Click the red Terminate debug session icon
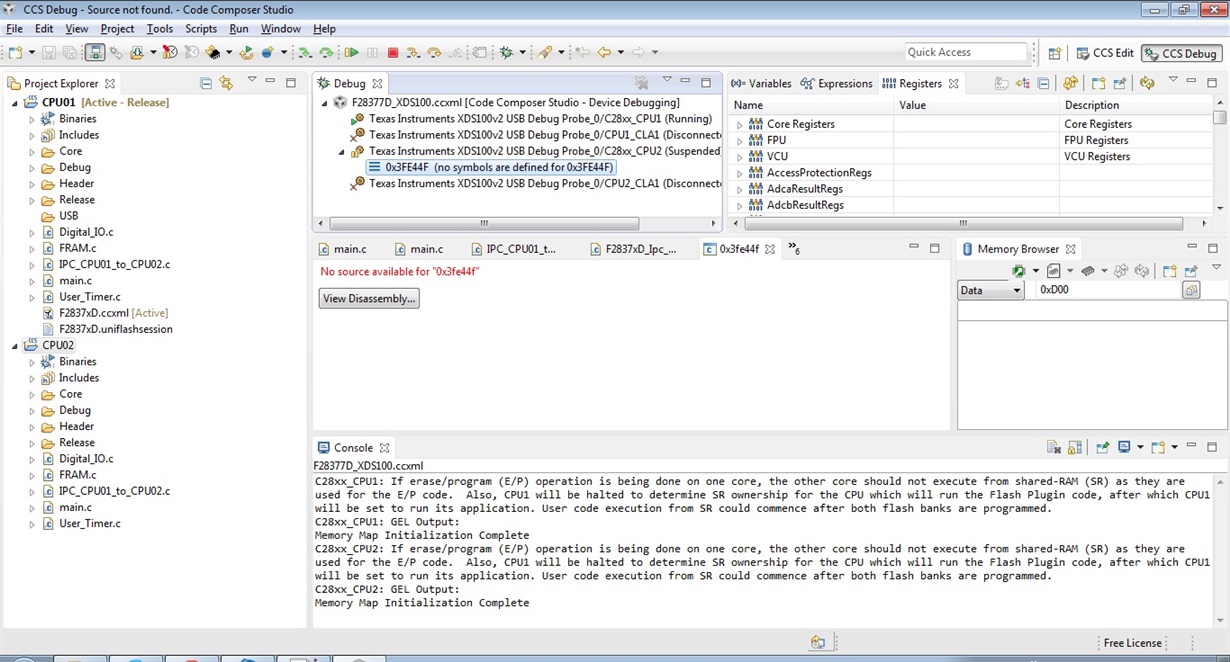This screenshot has height=662, width=1230. (392, 52)
